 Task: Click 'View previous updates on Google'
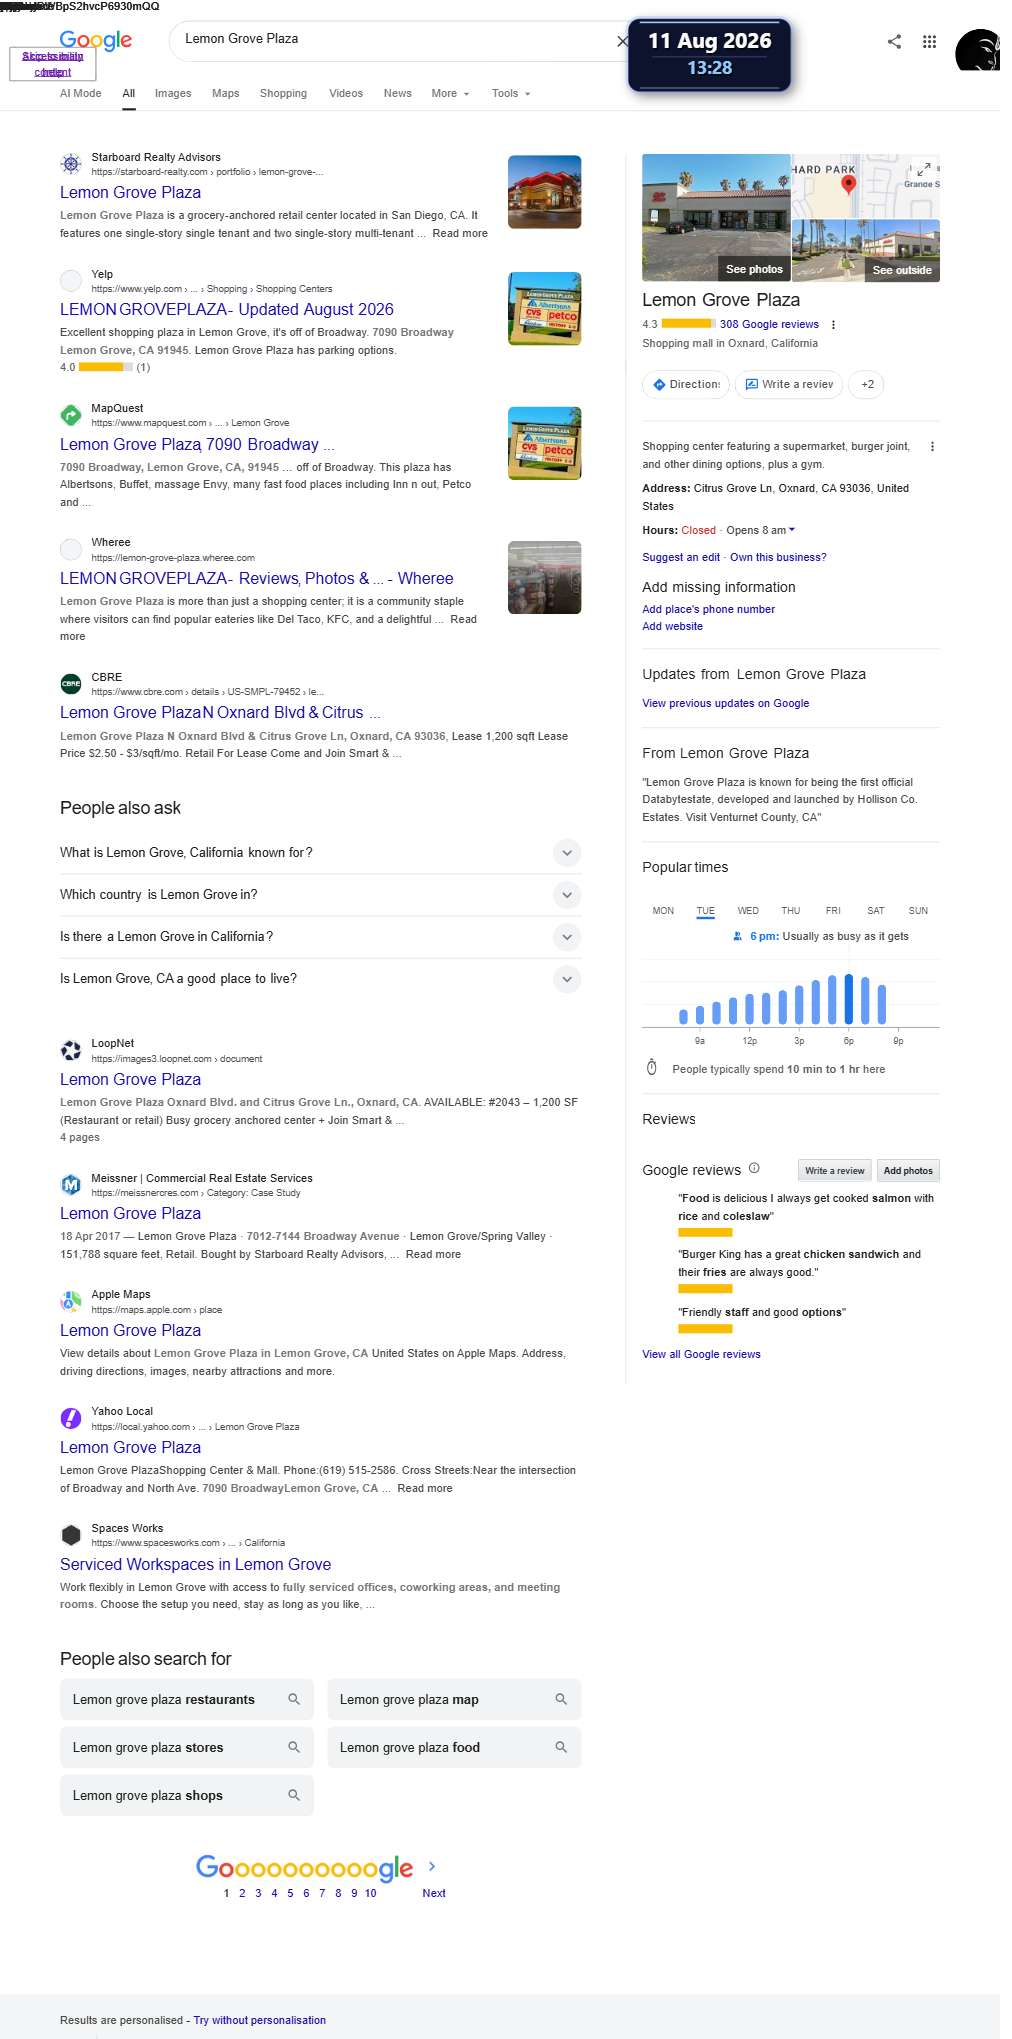[x=725, y=703]
